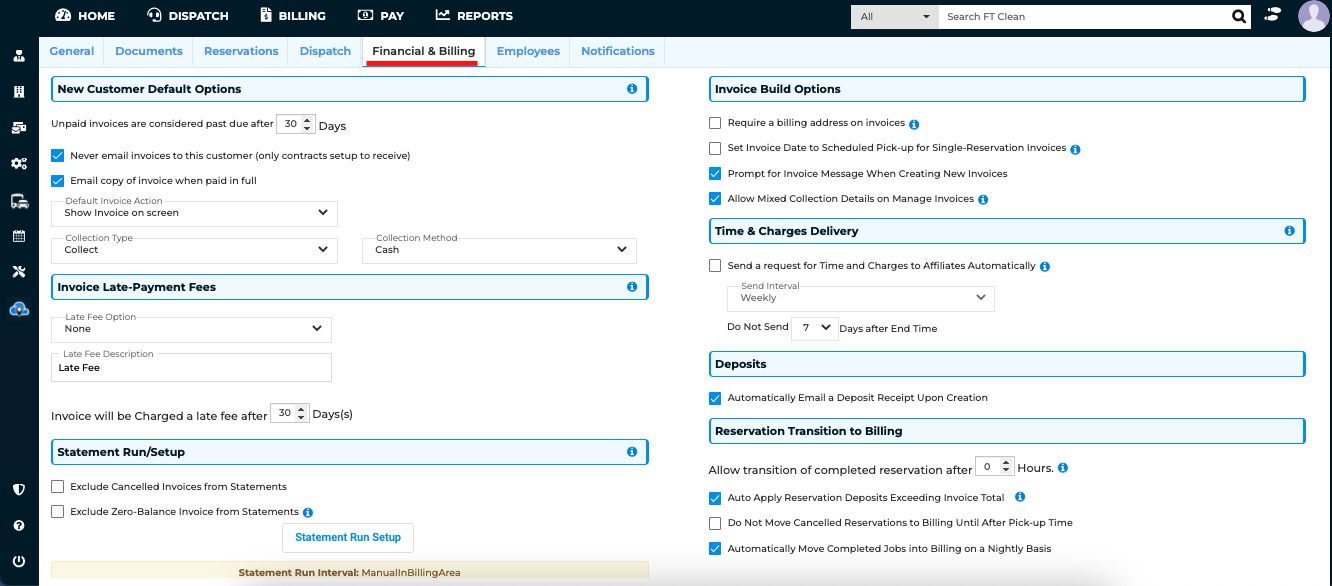1332x586 pixels.
Task: Check Do Not Move Cancelled Reservations option
Action: 715,523
